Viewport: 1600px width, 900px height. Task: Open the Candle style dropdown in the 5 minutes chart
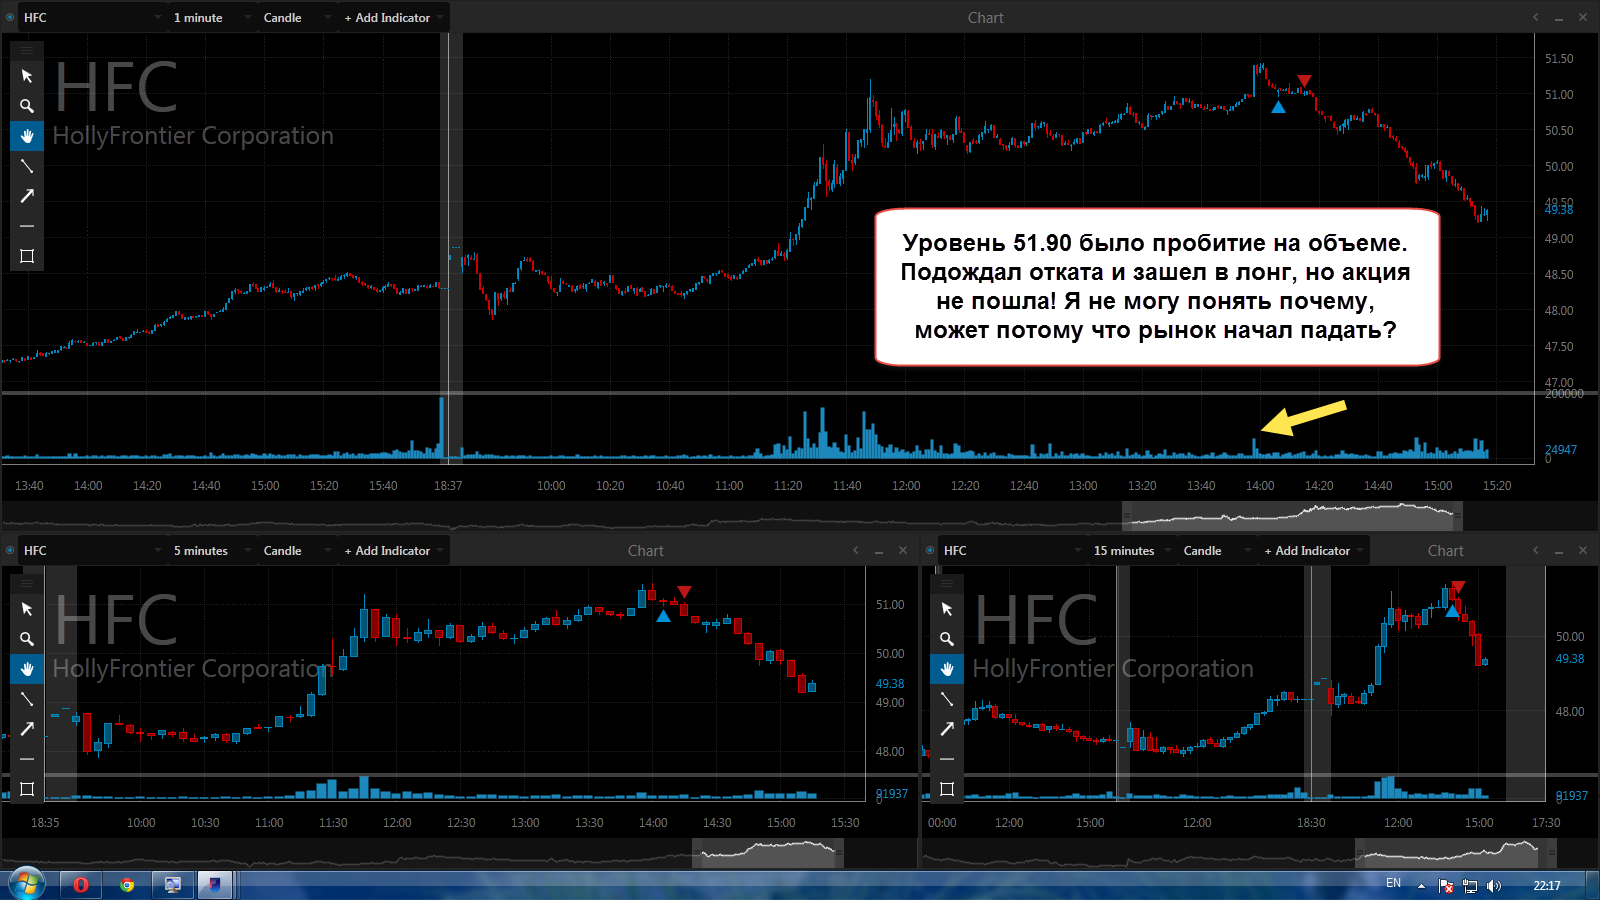[x=296, y=550]
